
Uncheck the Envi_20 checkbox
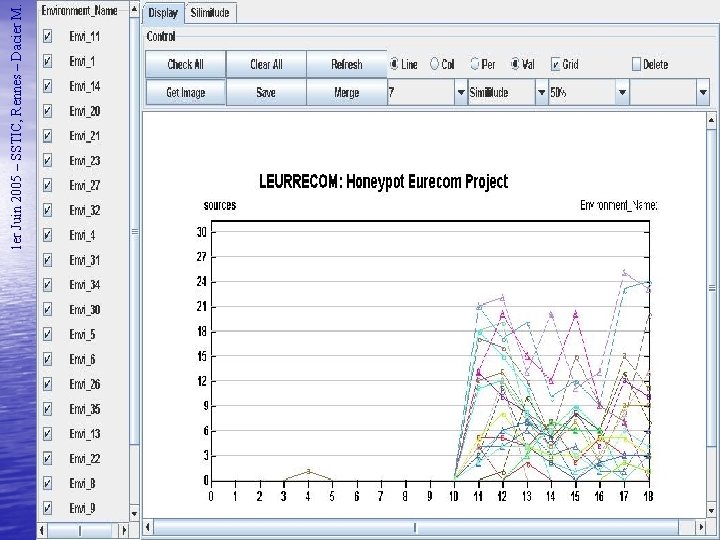(x=47, y=111)
